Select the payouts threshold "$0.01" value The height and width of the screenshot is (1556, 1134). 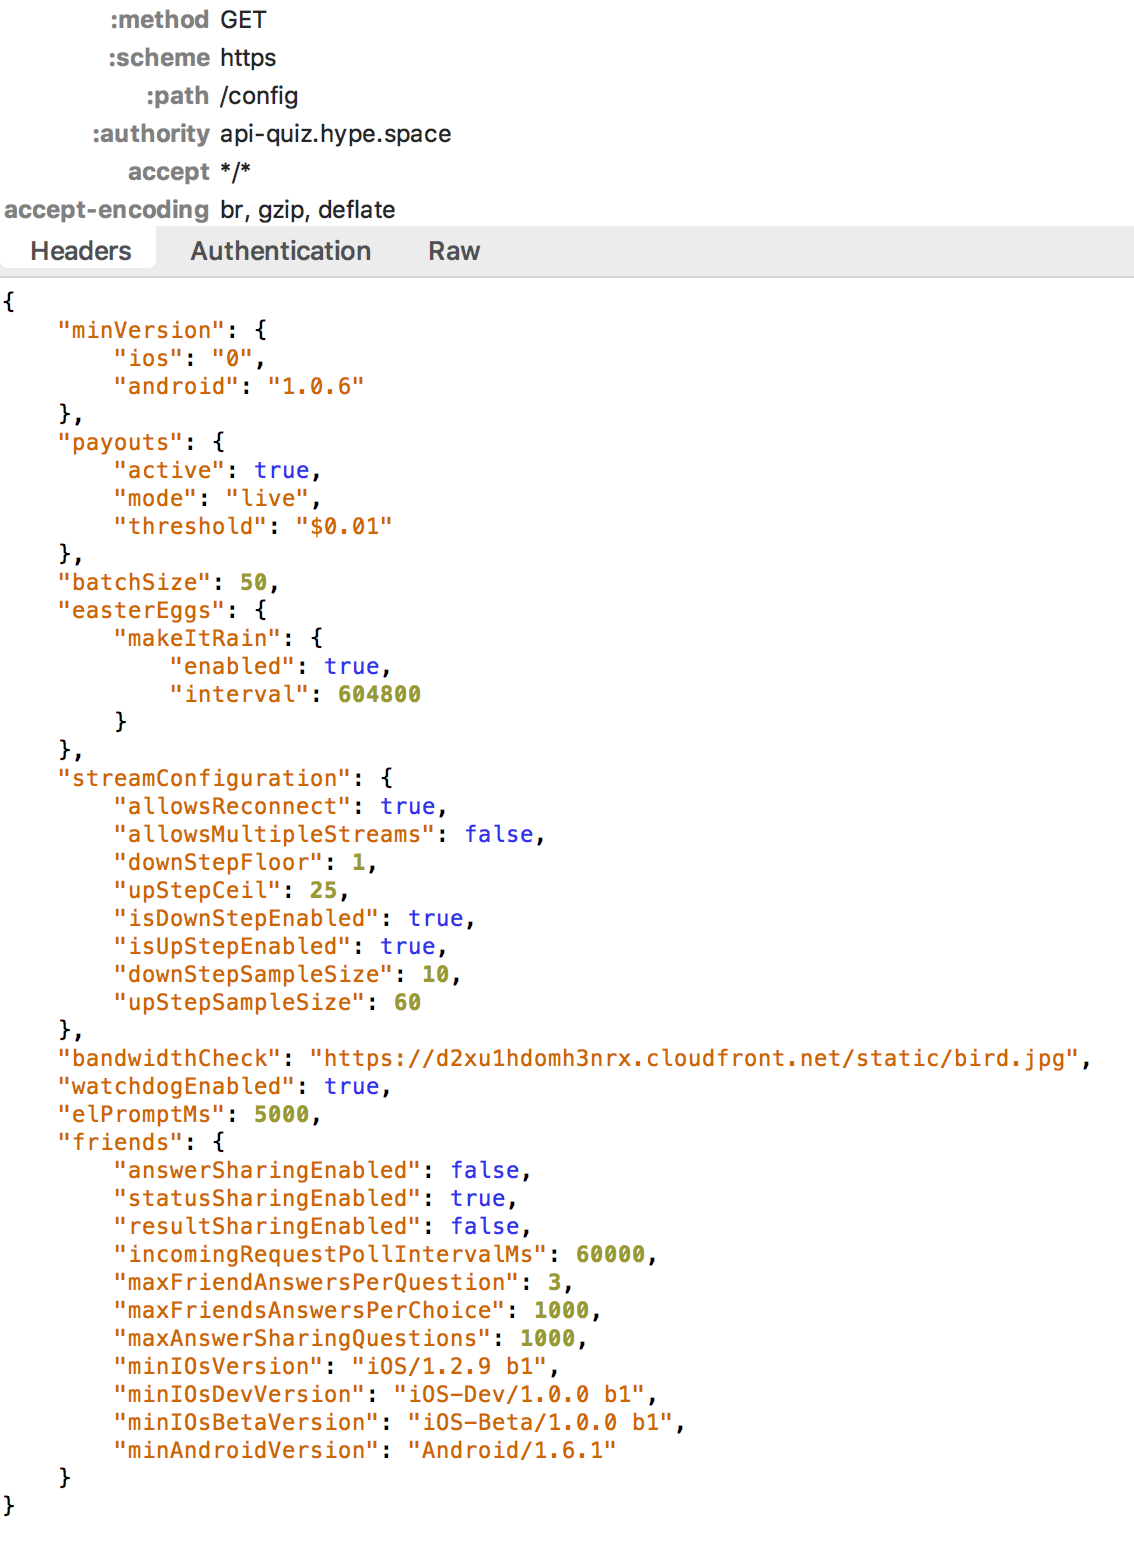pyautogui.click(x=343, y=526)
